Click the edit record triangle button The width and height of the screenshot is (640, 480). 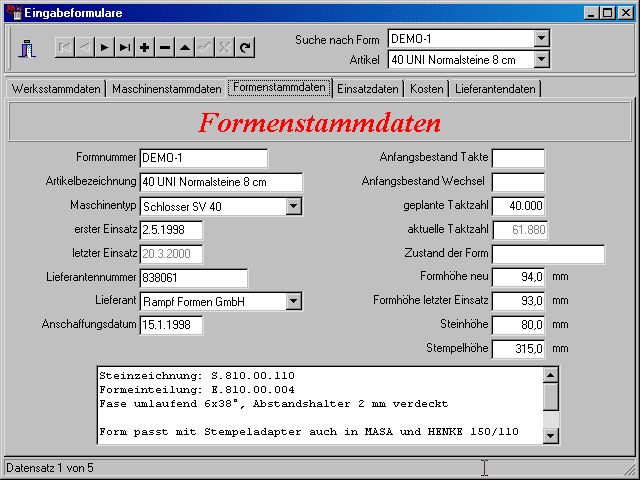click(x=185, y=47)
